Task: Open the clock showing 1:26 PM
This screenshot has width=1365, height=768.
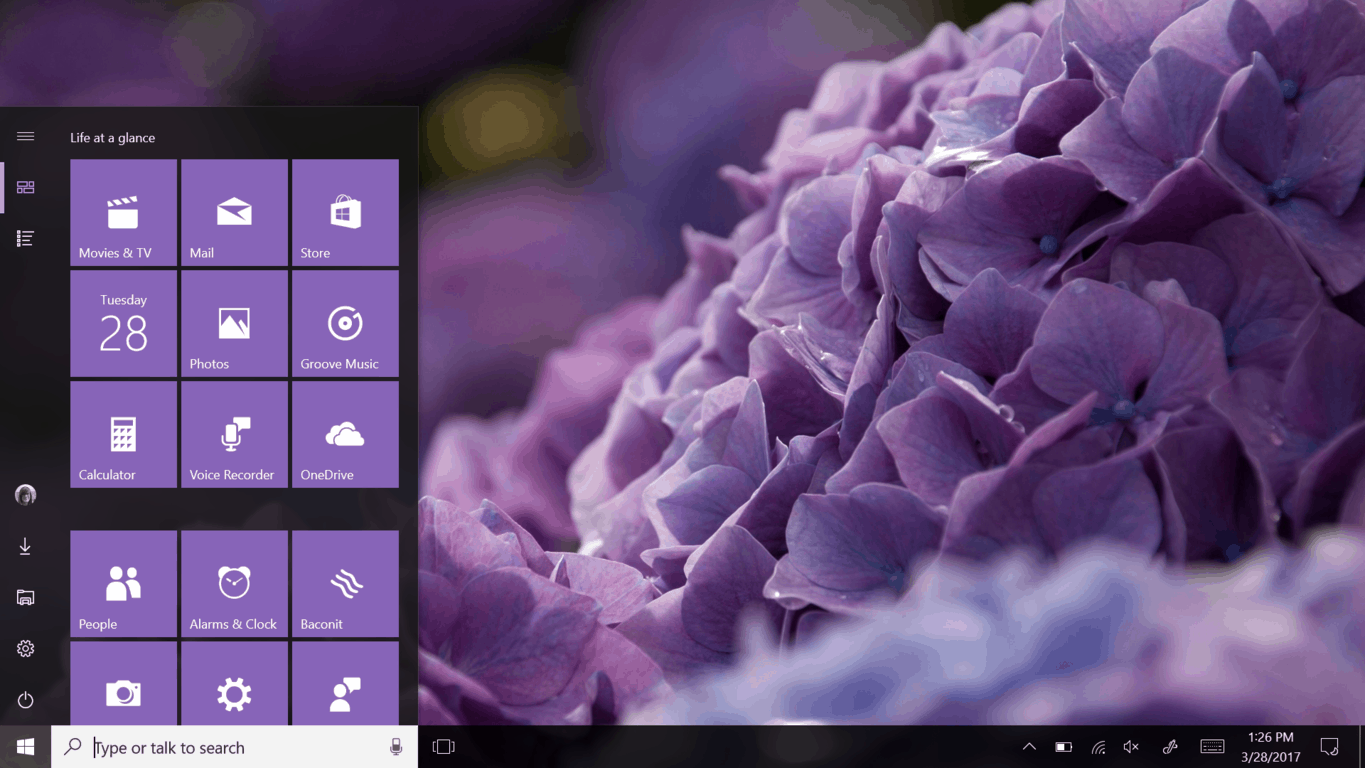Action: tap(1271, 747)
